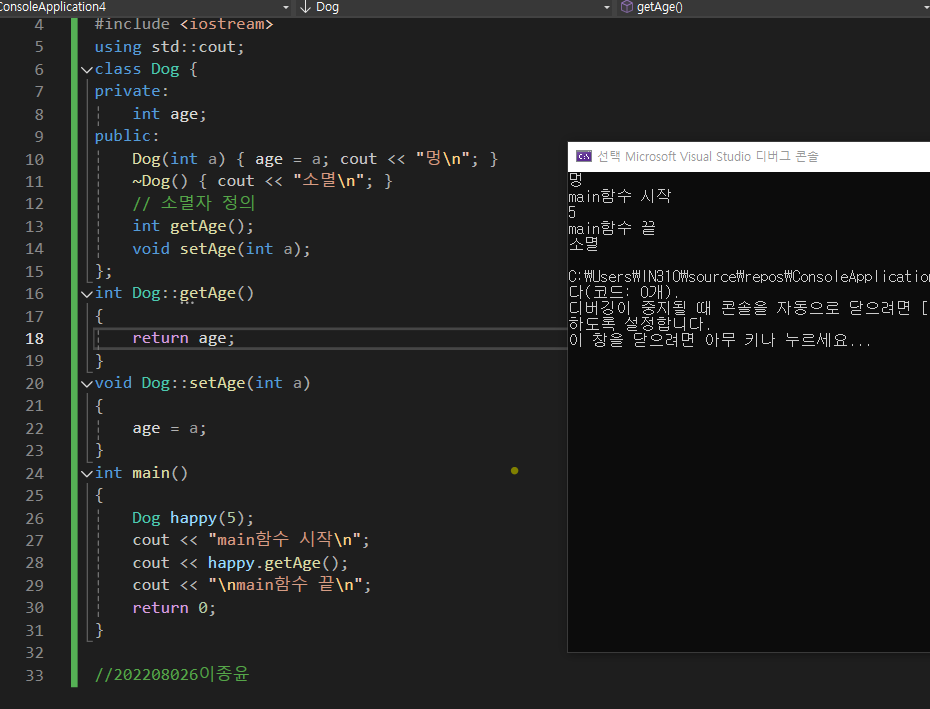The image size is (930, 709).
Task: Click the comment '// 소멸자 정의'
Action: [x=193, y=203]
